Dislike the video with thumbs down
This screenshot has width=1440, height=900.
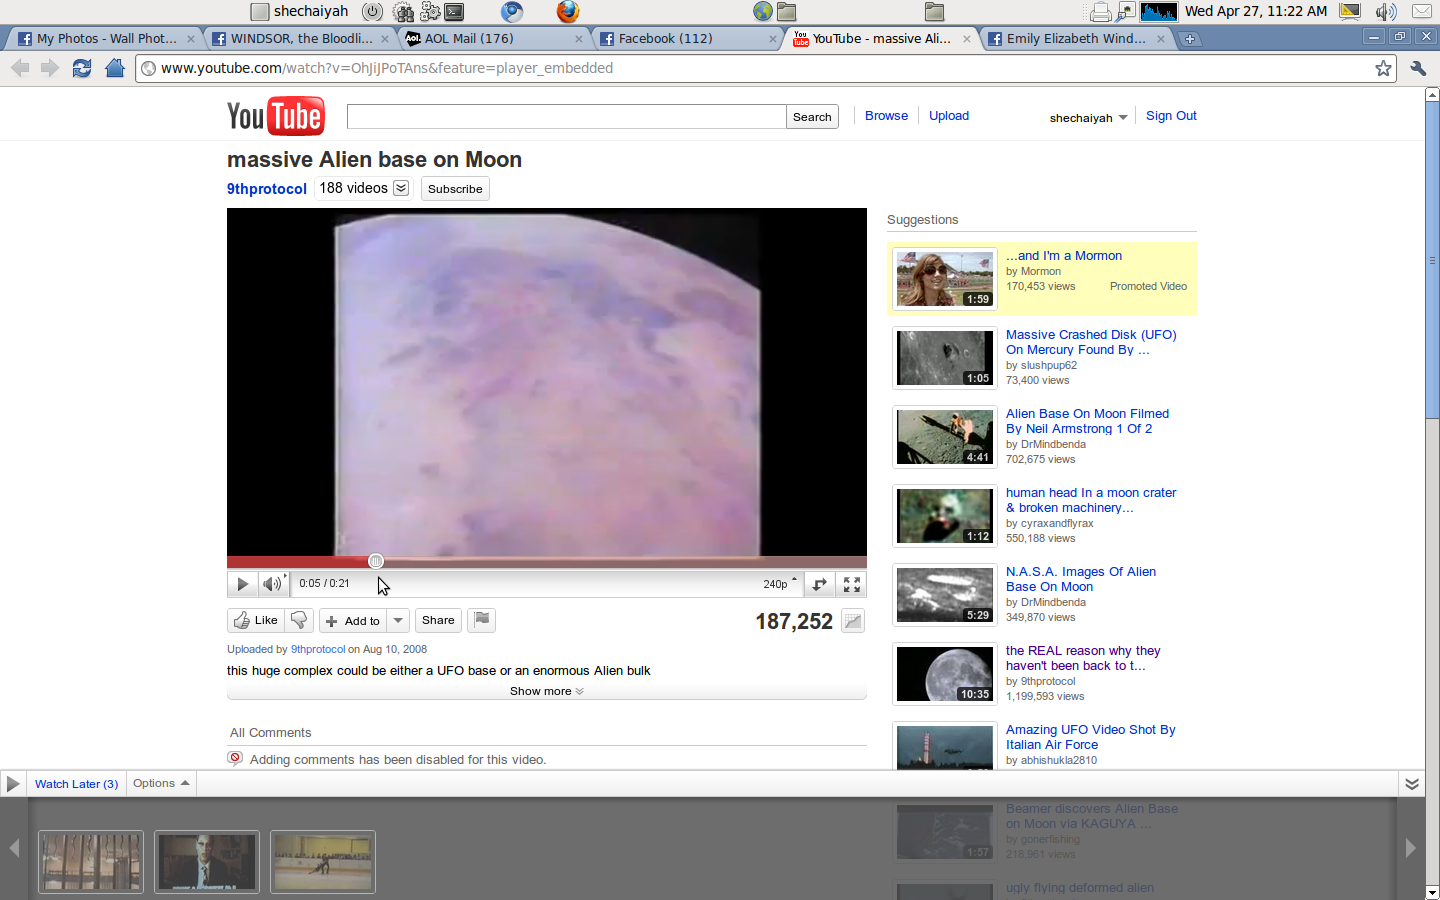pyautogui.click(x=299, y=621)
